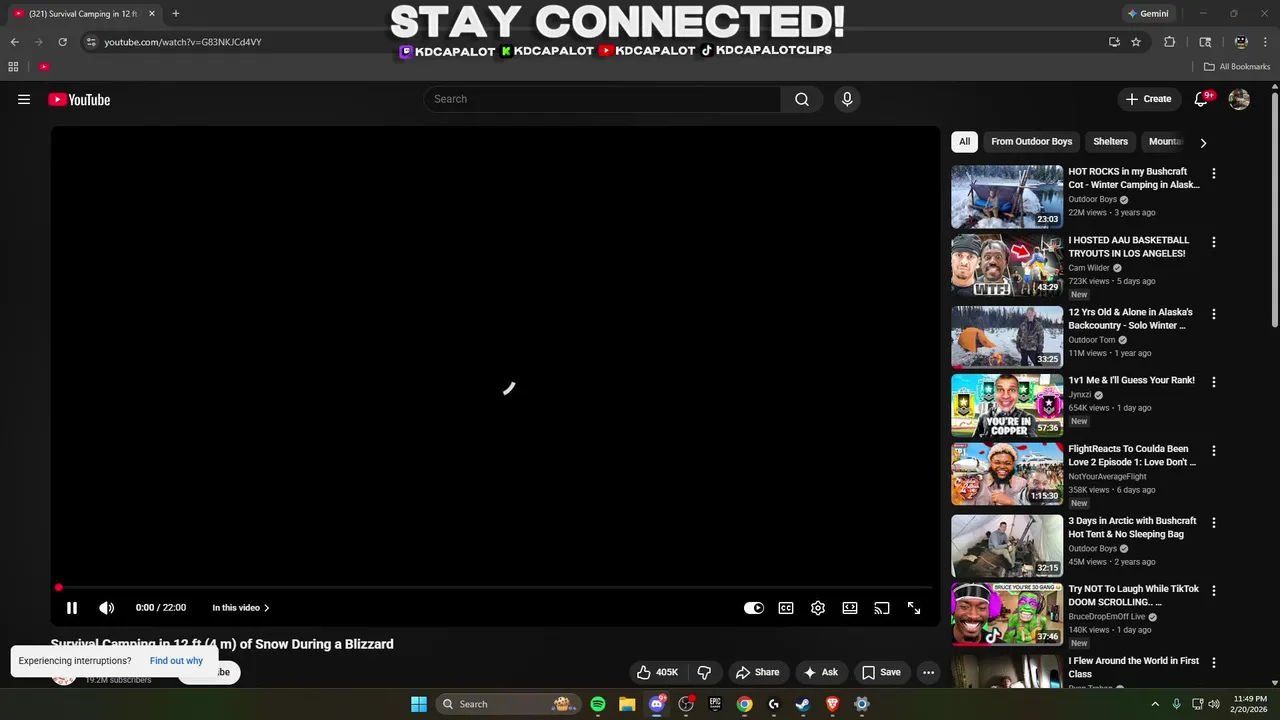View site information icon in address bar
The image size is (1280, 720).
(91, 42)
